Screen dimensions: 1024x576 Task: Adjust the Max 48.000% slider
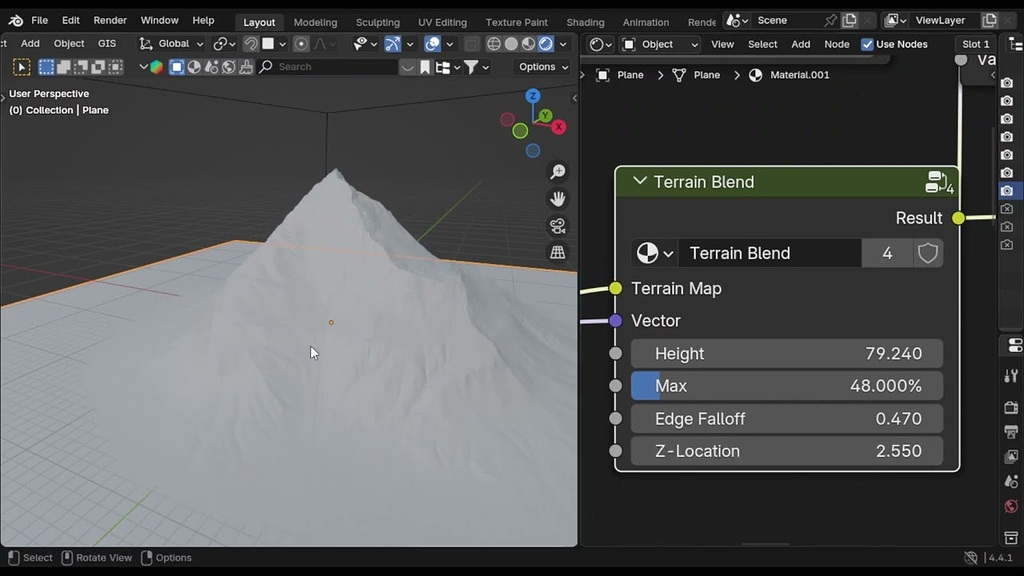[x=787, y=386]
